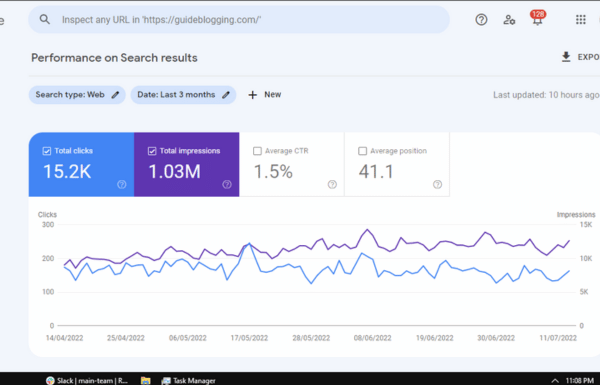Viewport: 600px width, 385px height.
Task: Click the 11:08 PM taskbar clock
Action: (x=579, y=380)
